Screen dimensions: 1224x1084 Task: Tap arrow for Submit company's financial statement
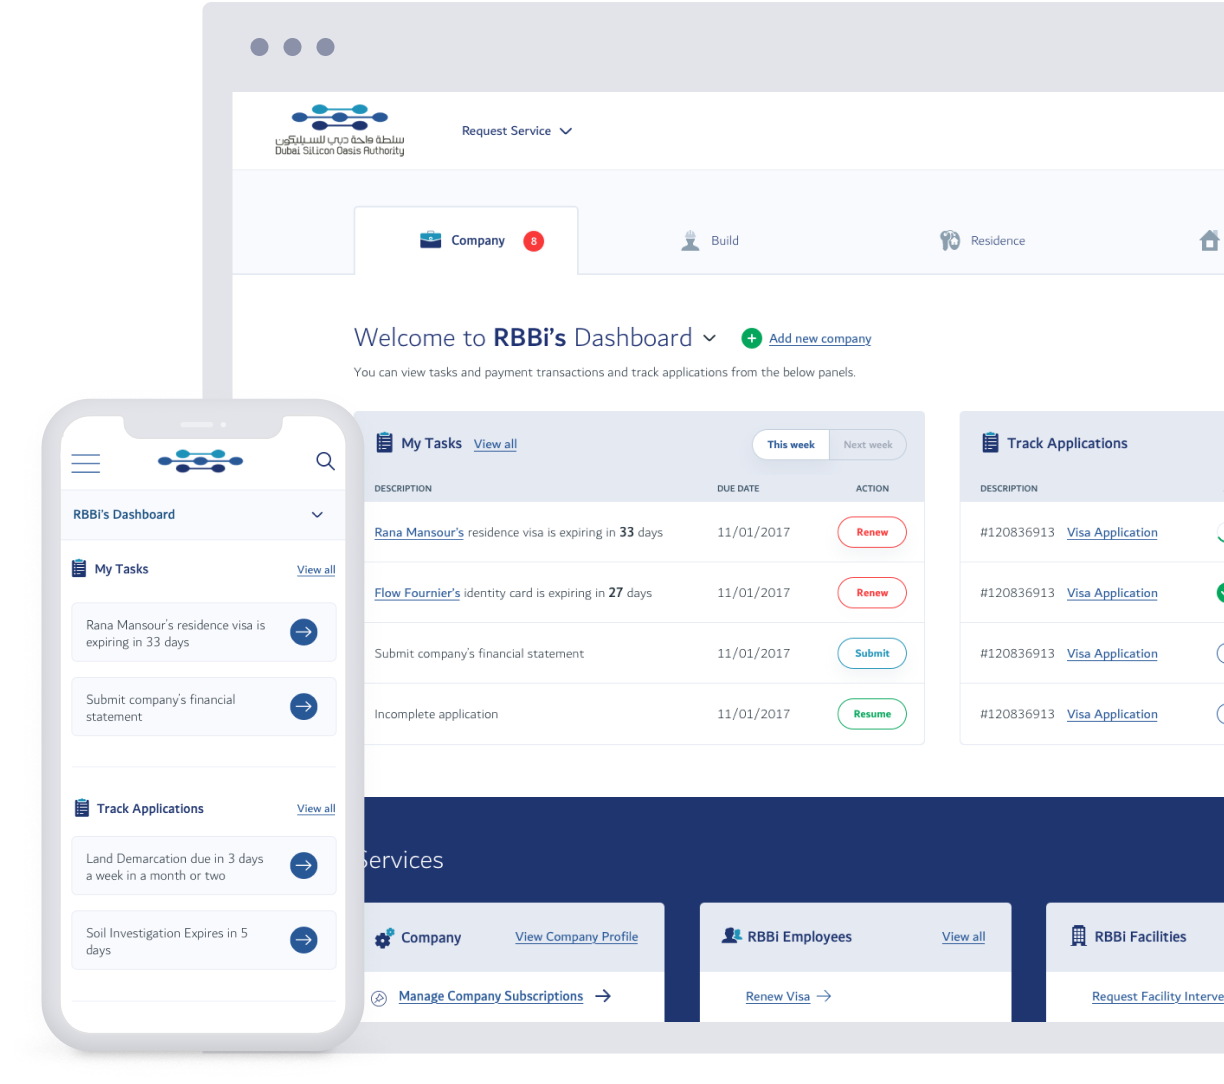point(304,707)
